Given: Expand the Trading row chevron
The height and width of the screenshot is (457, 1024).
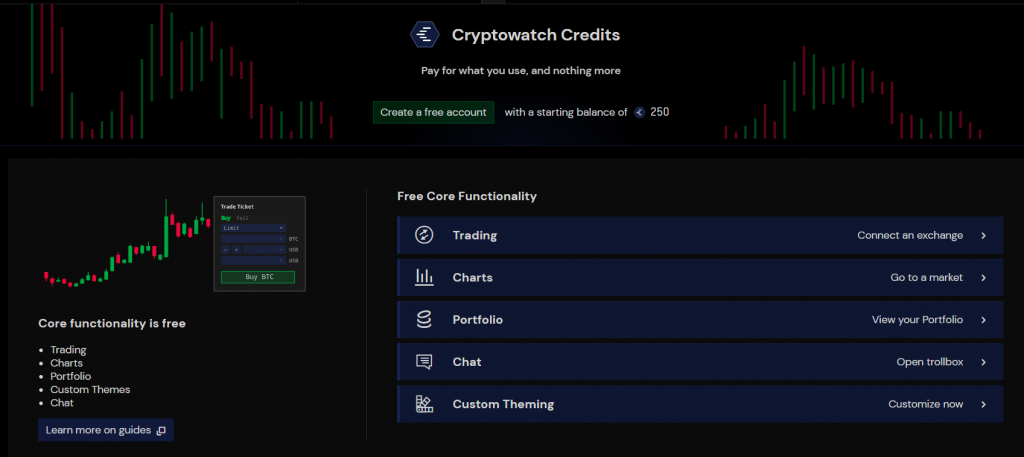Looking at the screenshot, I should coord(983,236).
